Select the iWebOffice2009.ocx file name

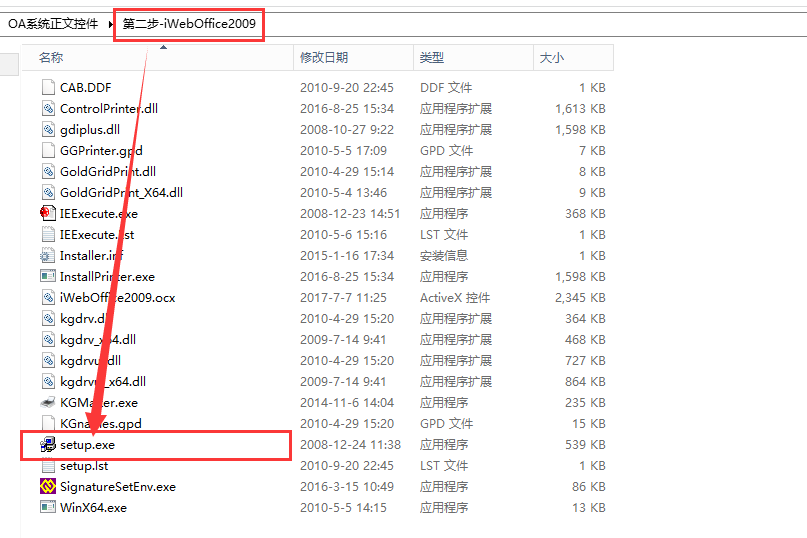coord(117,298)
